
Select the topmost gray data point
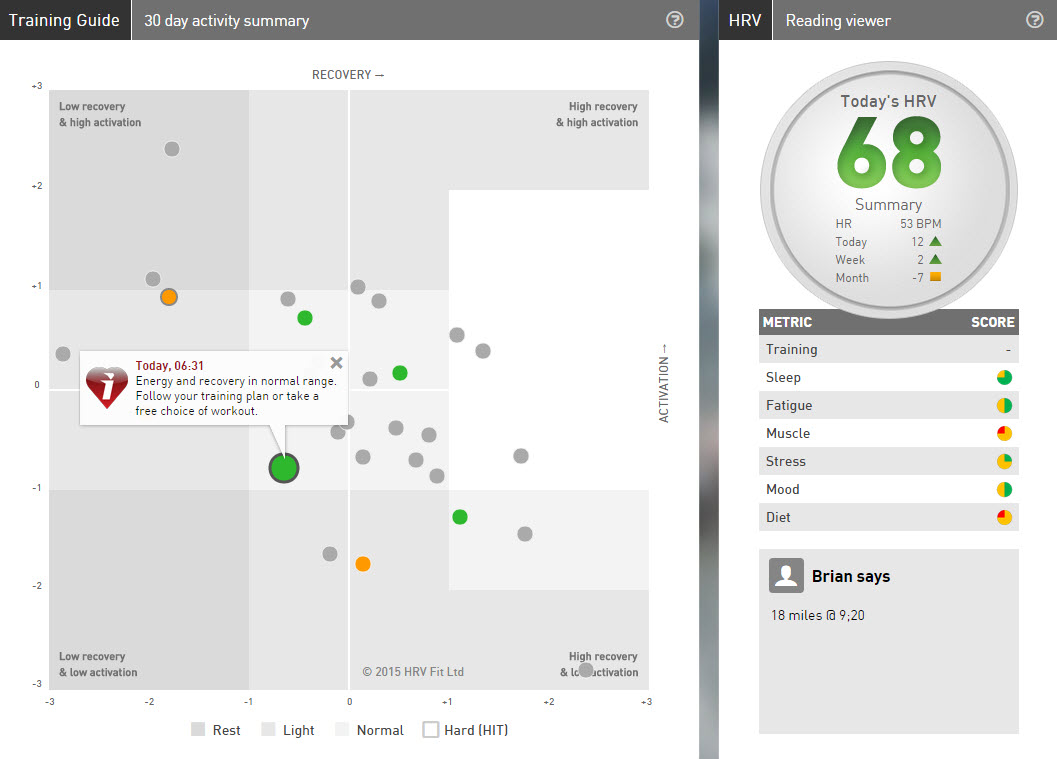(172, 148)
